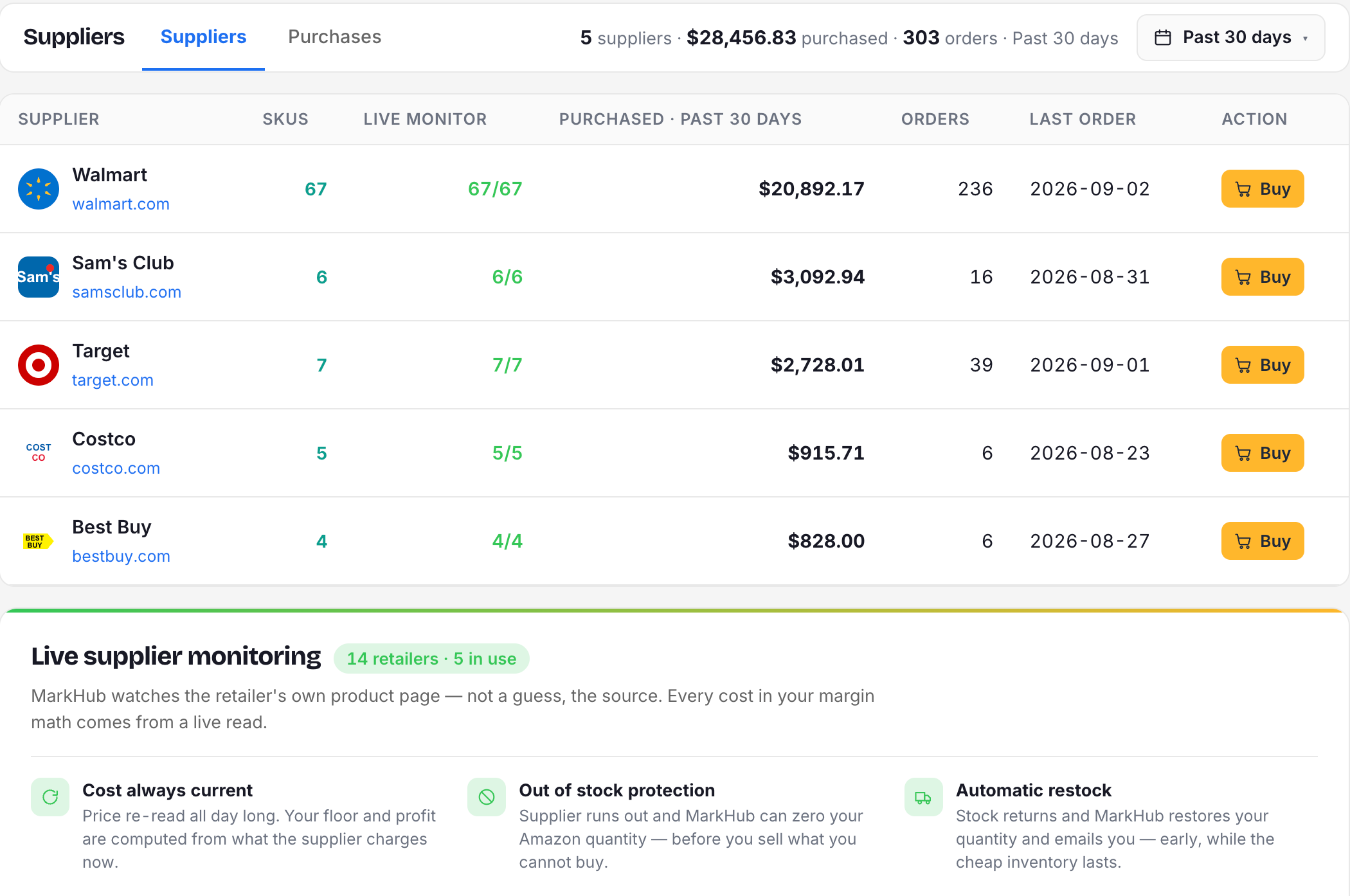
Task: Click the Sam's Club logo icon
Action: pyautogui.click(x=38, y=277)
